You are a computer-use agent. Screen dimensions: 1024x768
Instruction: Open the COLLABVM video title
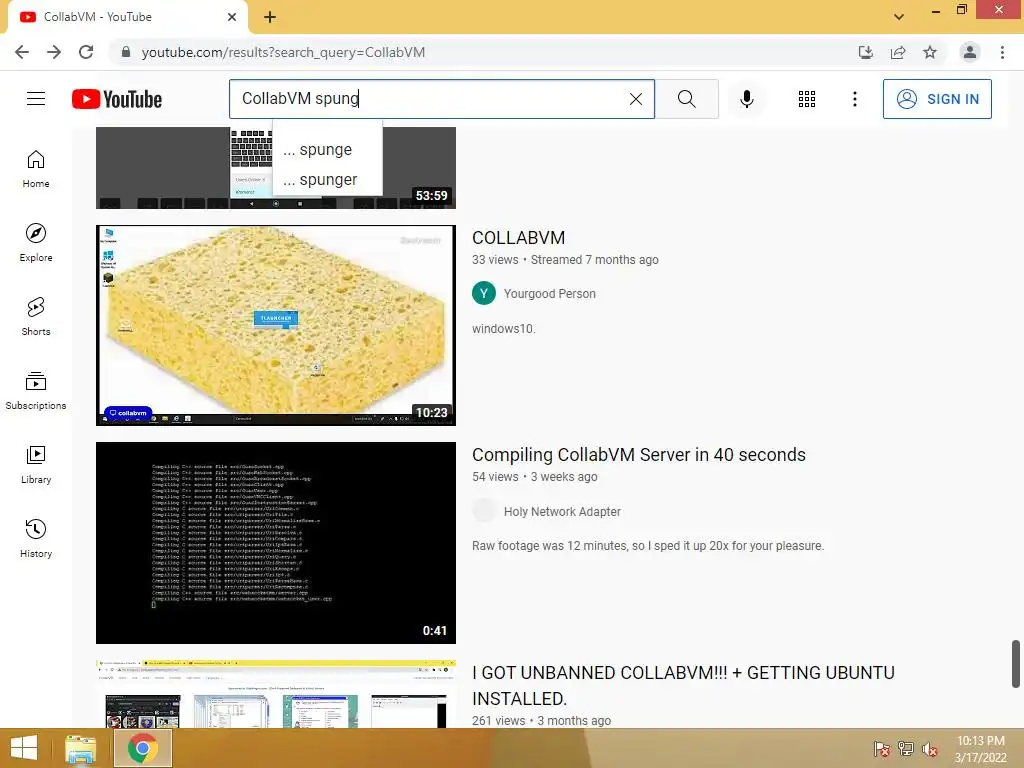pos(519,238)
